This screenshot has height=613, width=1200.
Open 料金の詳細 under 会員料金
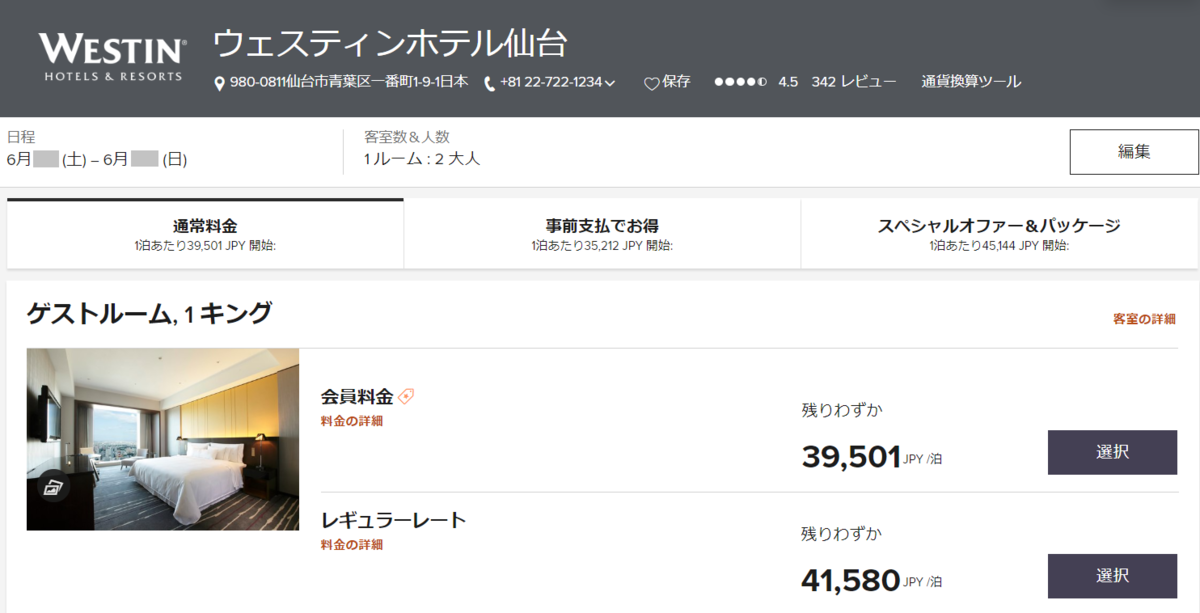click(352, 421)
